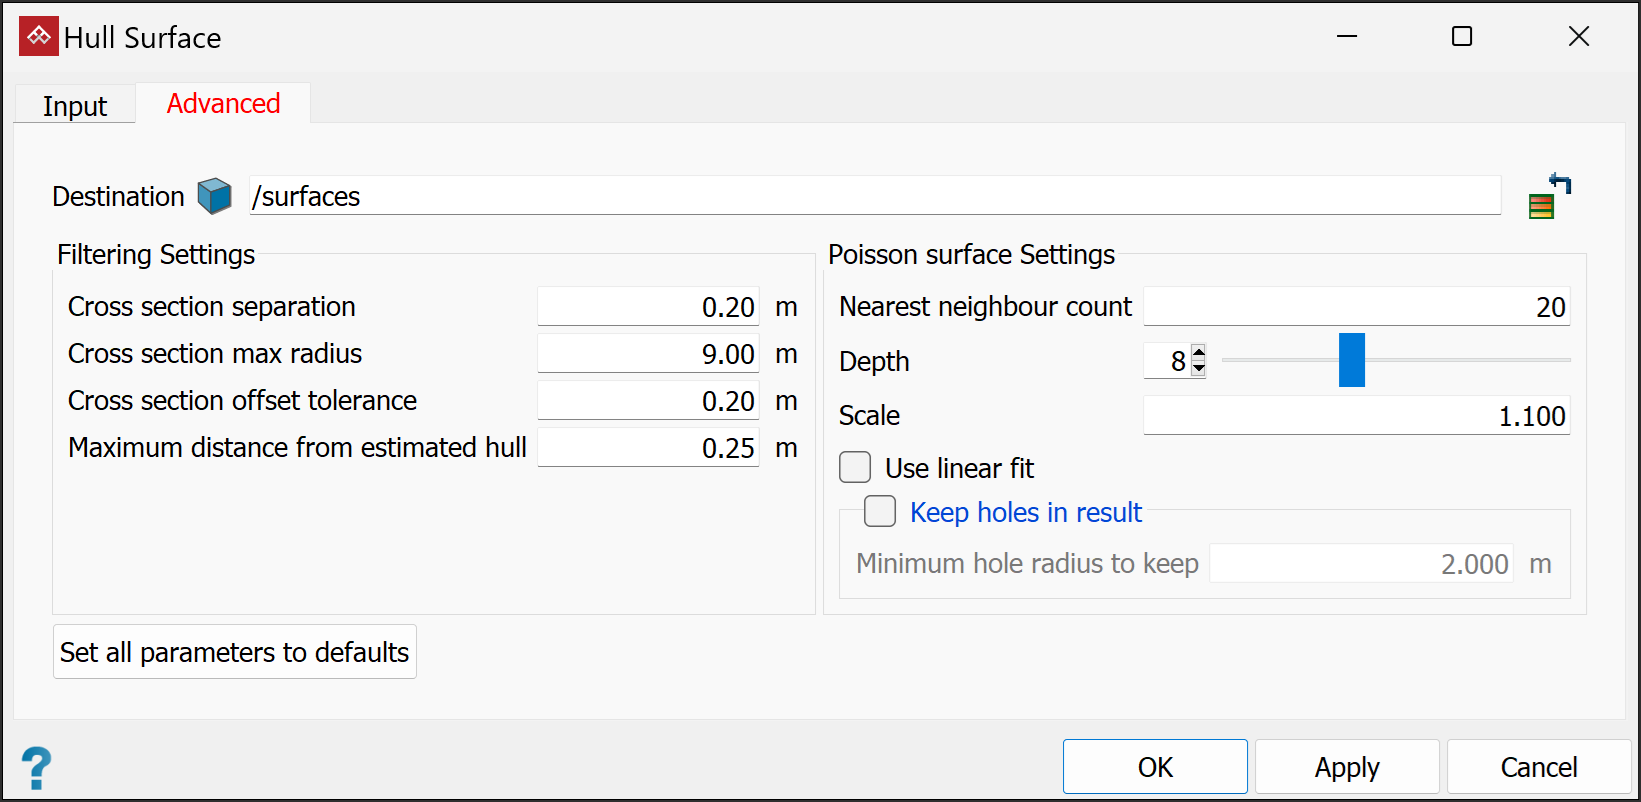Switch to the Input tab
Image resolution: width=1641 pixels, height=802 pixels.
pos(75,106)
